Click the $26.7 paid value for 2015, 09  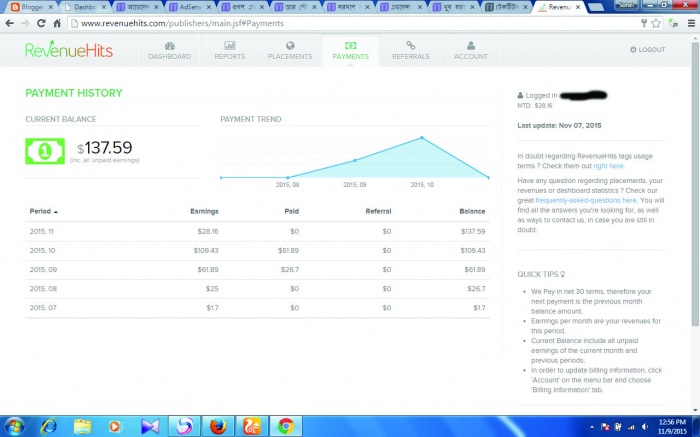pyautogui.click(x=290, y=270)
